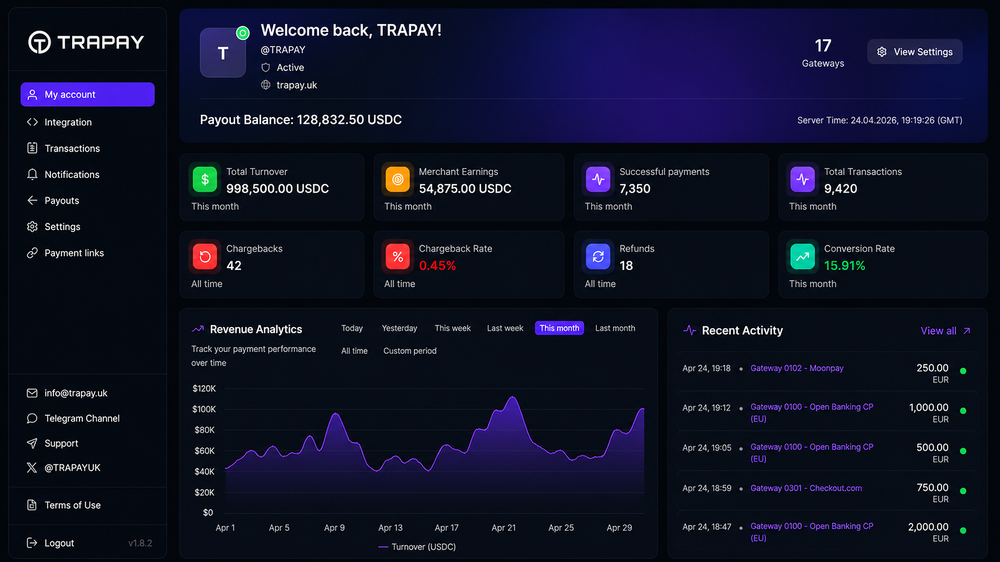
Task: Open Terms of Use
Action: (72, 505)
